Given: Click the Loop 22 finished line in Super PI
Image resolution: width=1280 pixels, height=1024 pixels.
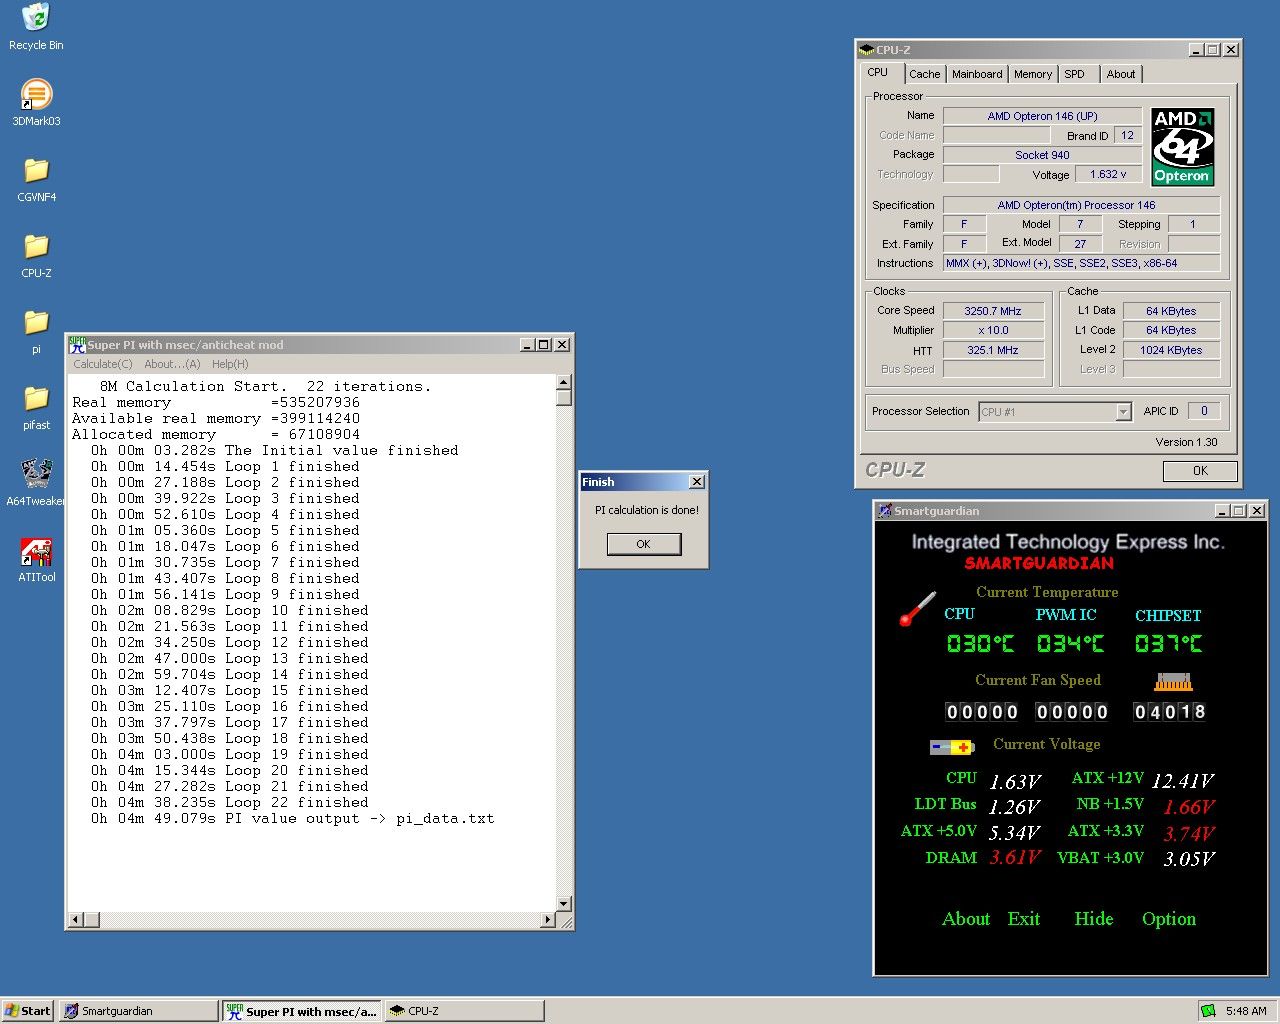Looking at the screenshot, I should click(x=230, y=802).
